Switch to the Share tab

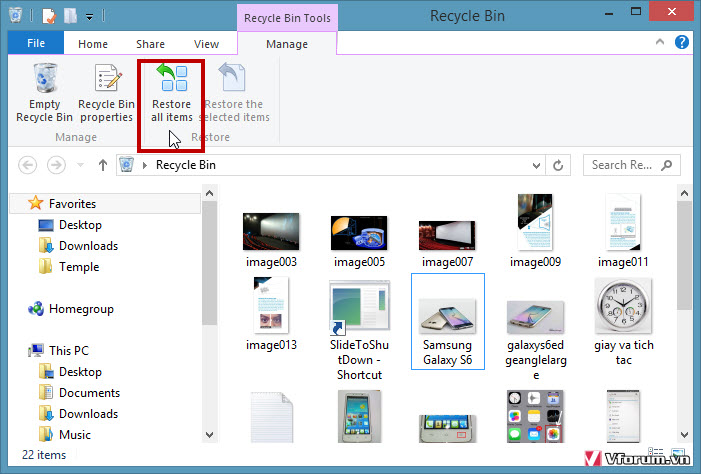[151, 44]
